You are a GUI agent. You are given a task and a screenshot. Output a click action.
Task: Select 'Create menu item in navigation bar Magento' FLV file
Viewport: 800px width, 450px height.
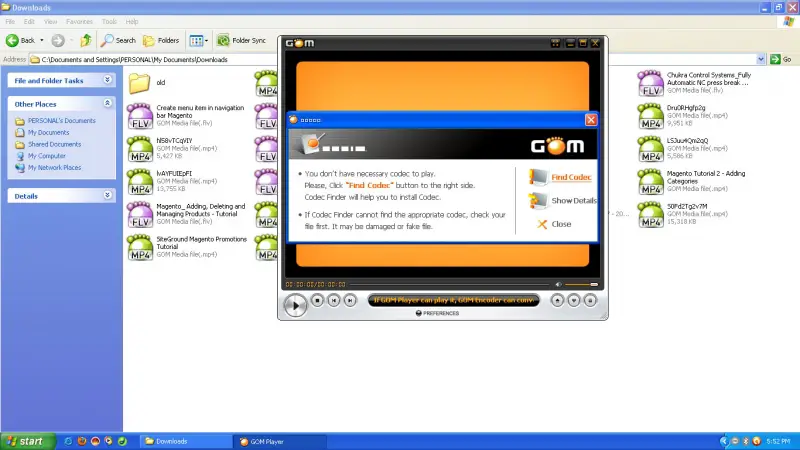click(186, 115)
